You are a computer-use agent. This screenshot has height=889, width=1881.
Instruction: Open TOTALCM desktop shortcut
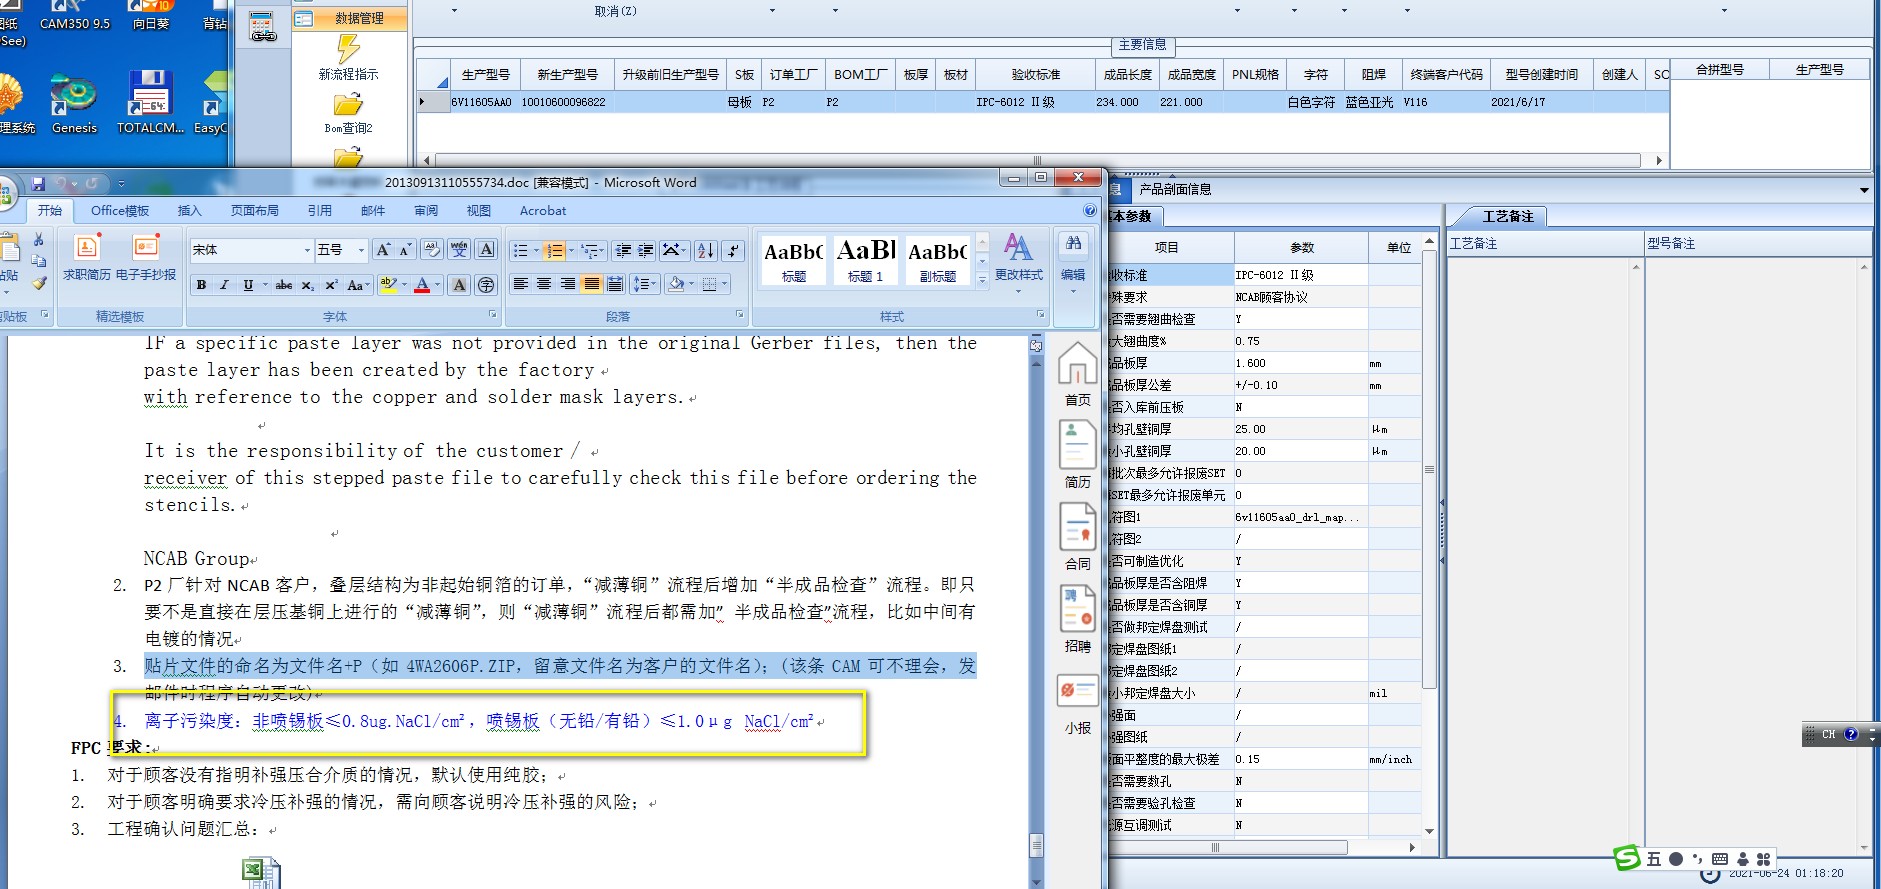coord(150,103)
